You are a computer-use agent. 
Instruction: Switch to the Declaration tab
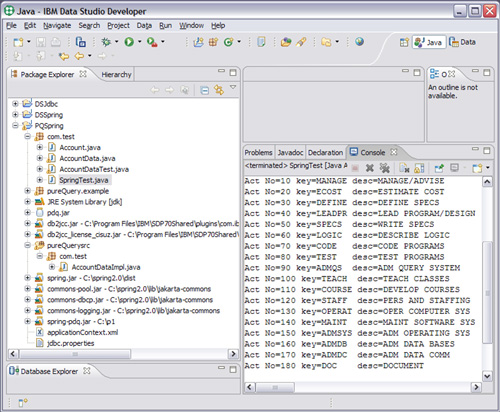325,153
